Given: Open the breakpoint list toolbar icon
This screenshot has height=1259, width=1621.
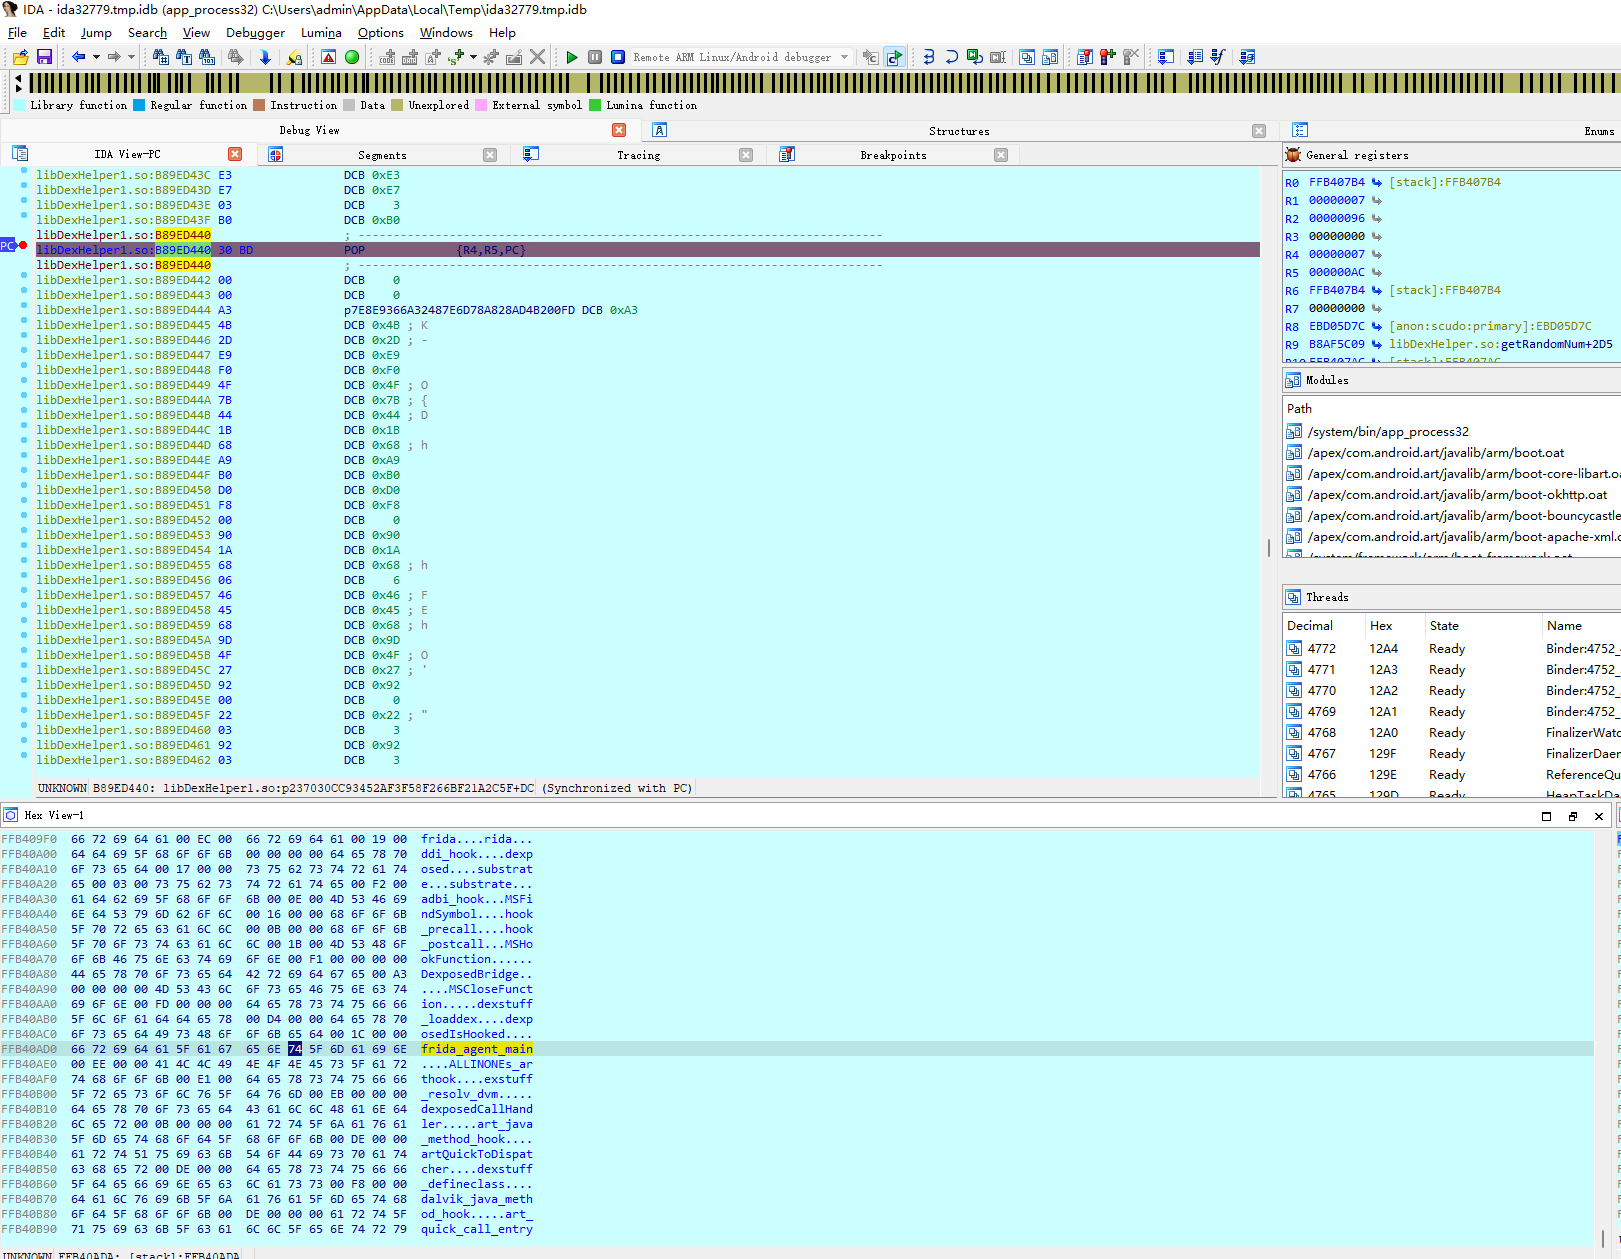Looking at the screenshot, I should (x=1085, y=57).
